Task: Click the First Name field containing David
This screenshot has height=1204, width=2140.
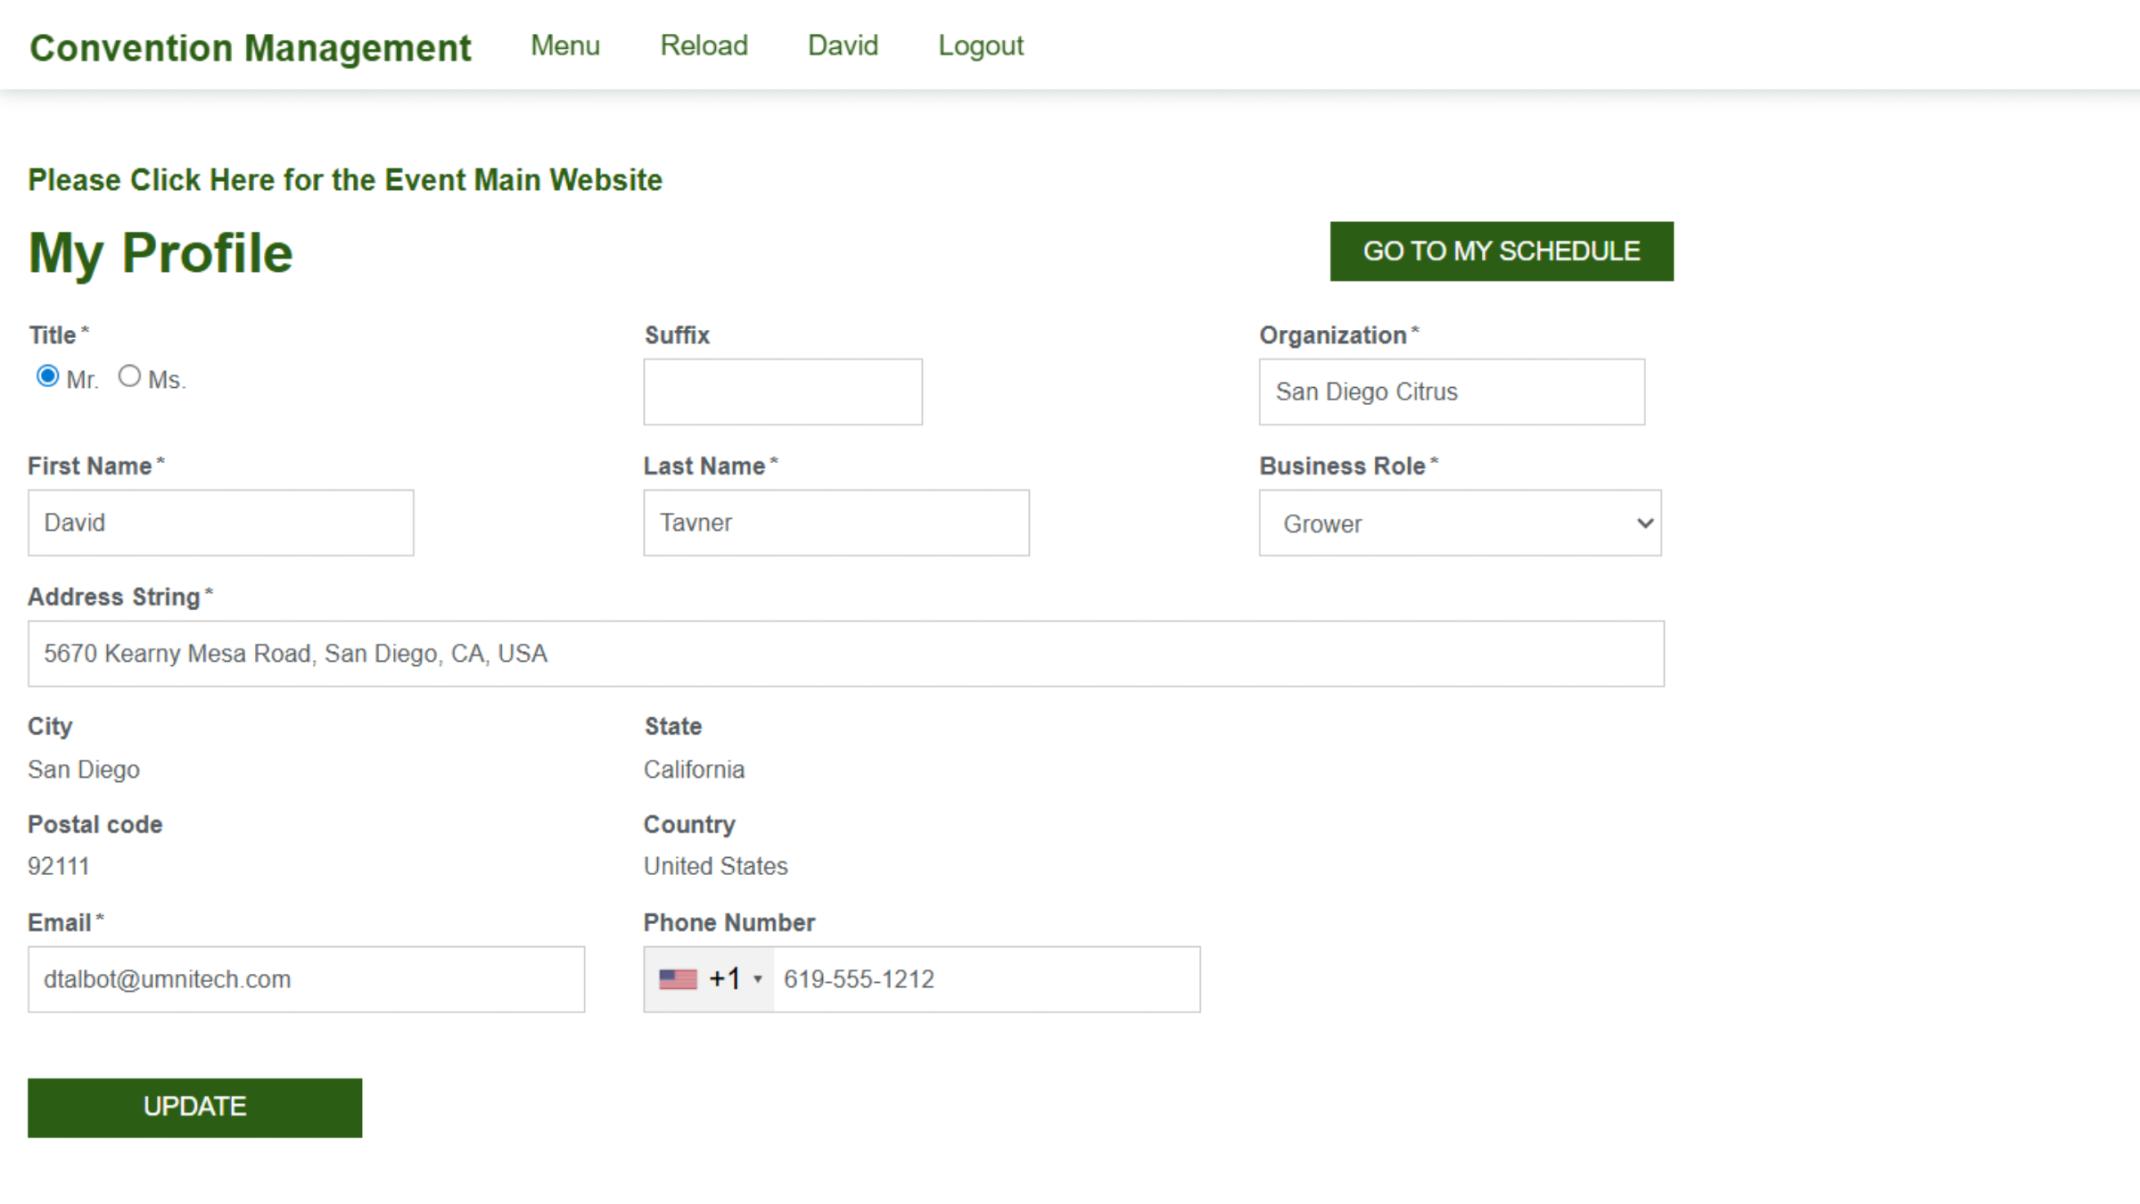Action: [x=221, y=523]
